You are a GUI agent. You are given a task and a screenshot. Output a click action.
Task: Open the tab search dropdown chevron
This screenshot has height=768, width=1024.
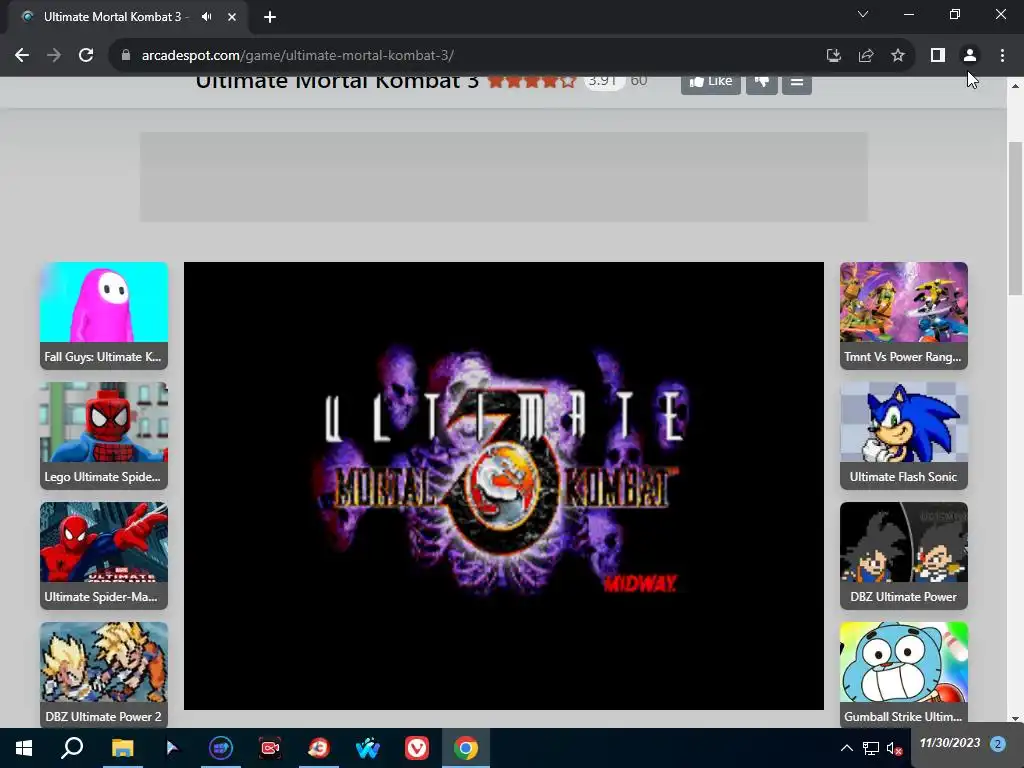[x=863, y=14]
